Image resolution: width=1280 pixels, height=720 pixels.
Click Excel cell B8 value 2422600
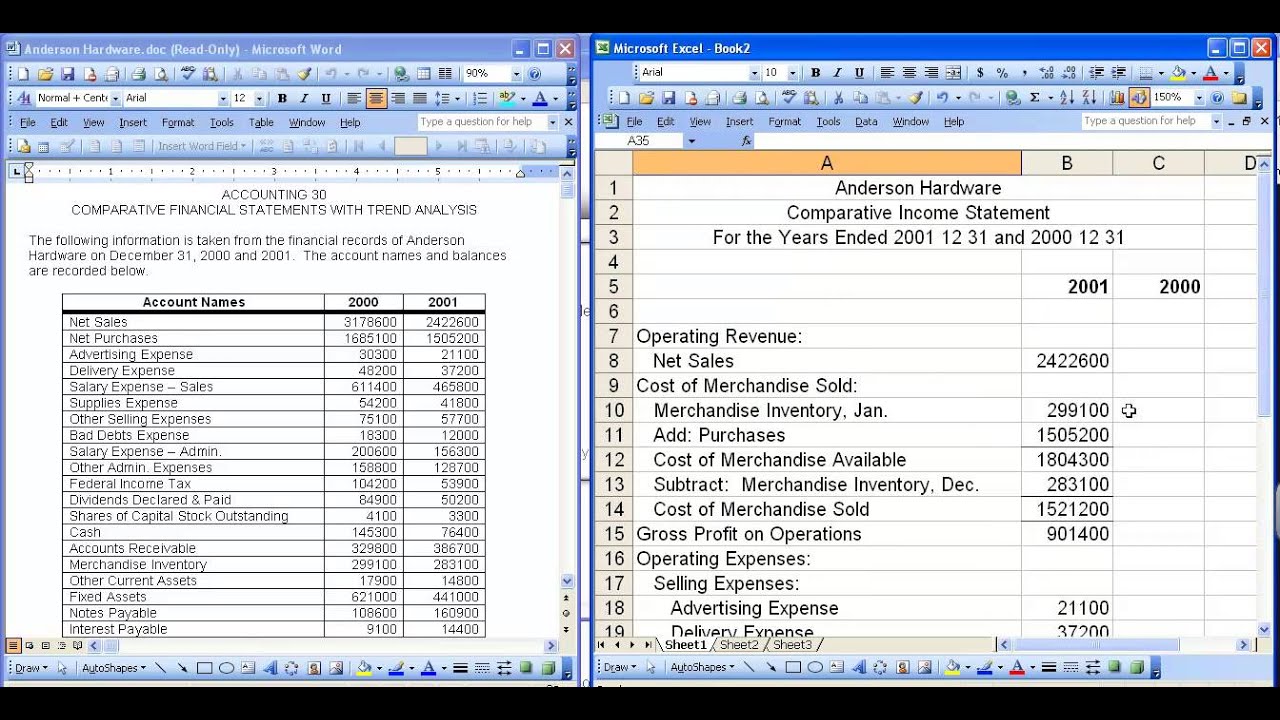click(x=1067, y=361)
